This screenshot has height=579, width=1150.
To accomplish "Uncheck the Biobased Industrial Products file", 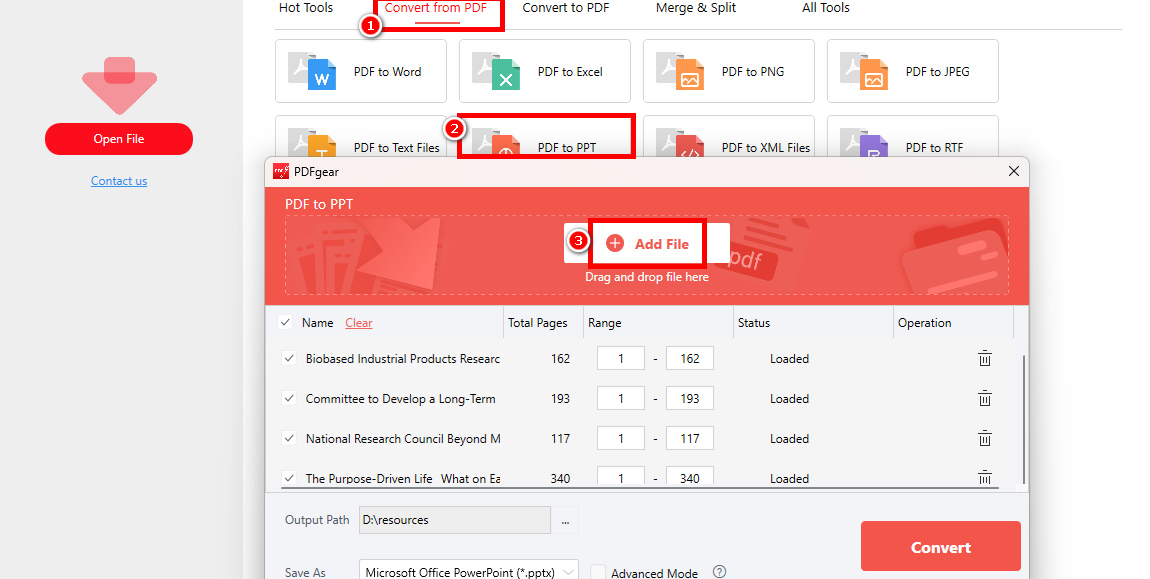I will coord(289,359).
